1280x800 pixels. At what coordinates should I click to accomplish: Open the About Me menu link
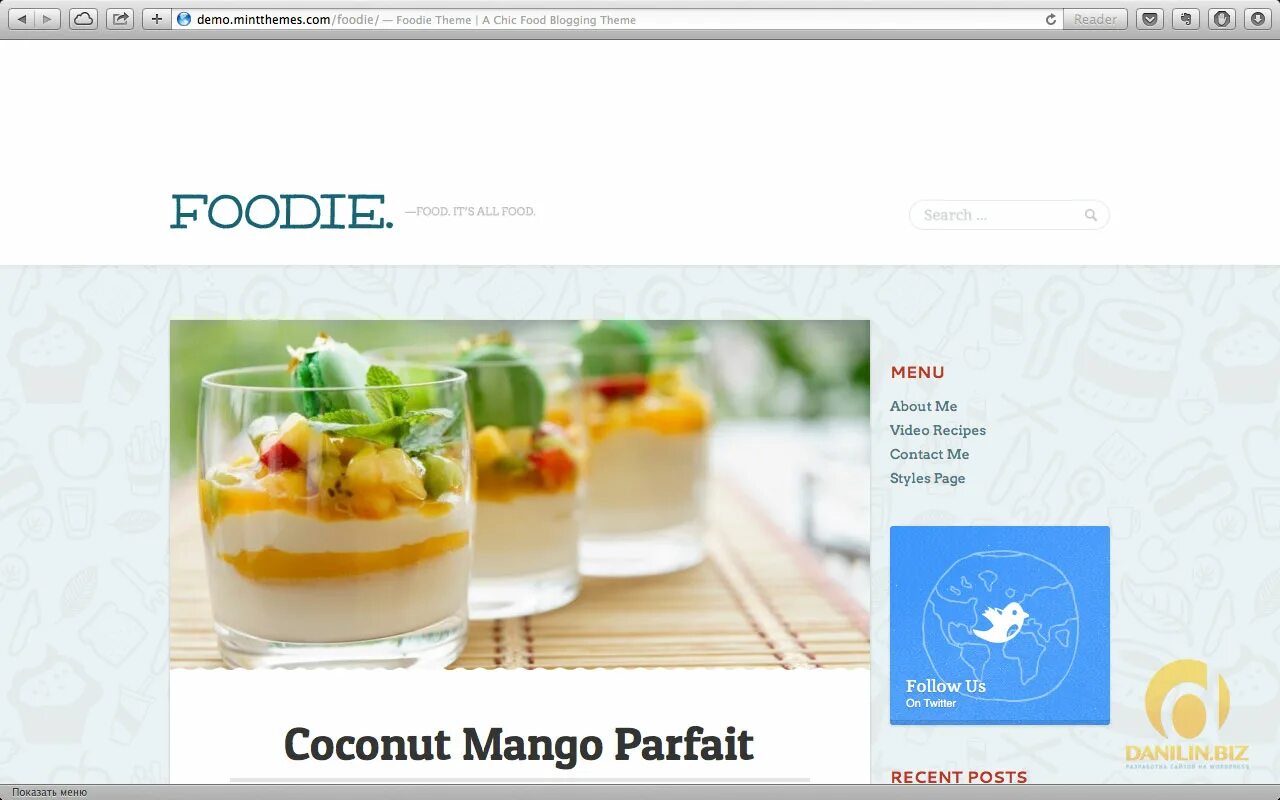pyautogui.click(x=923, y=406)
